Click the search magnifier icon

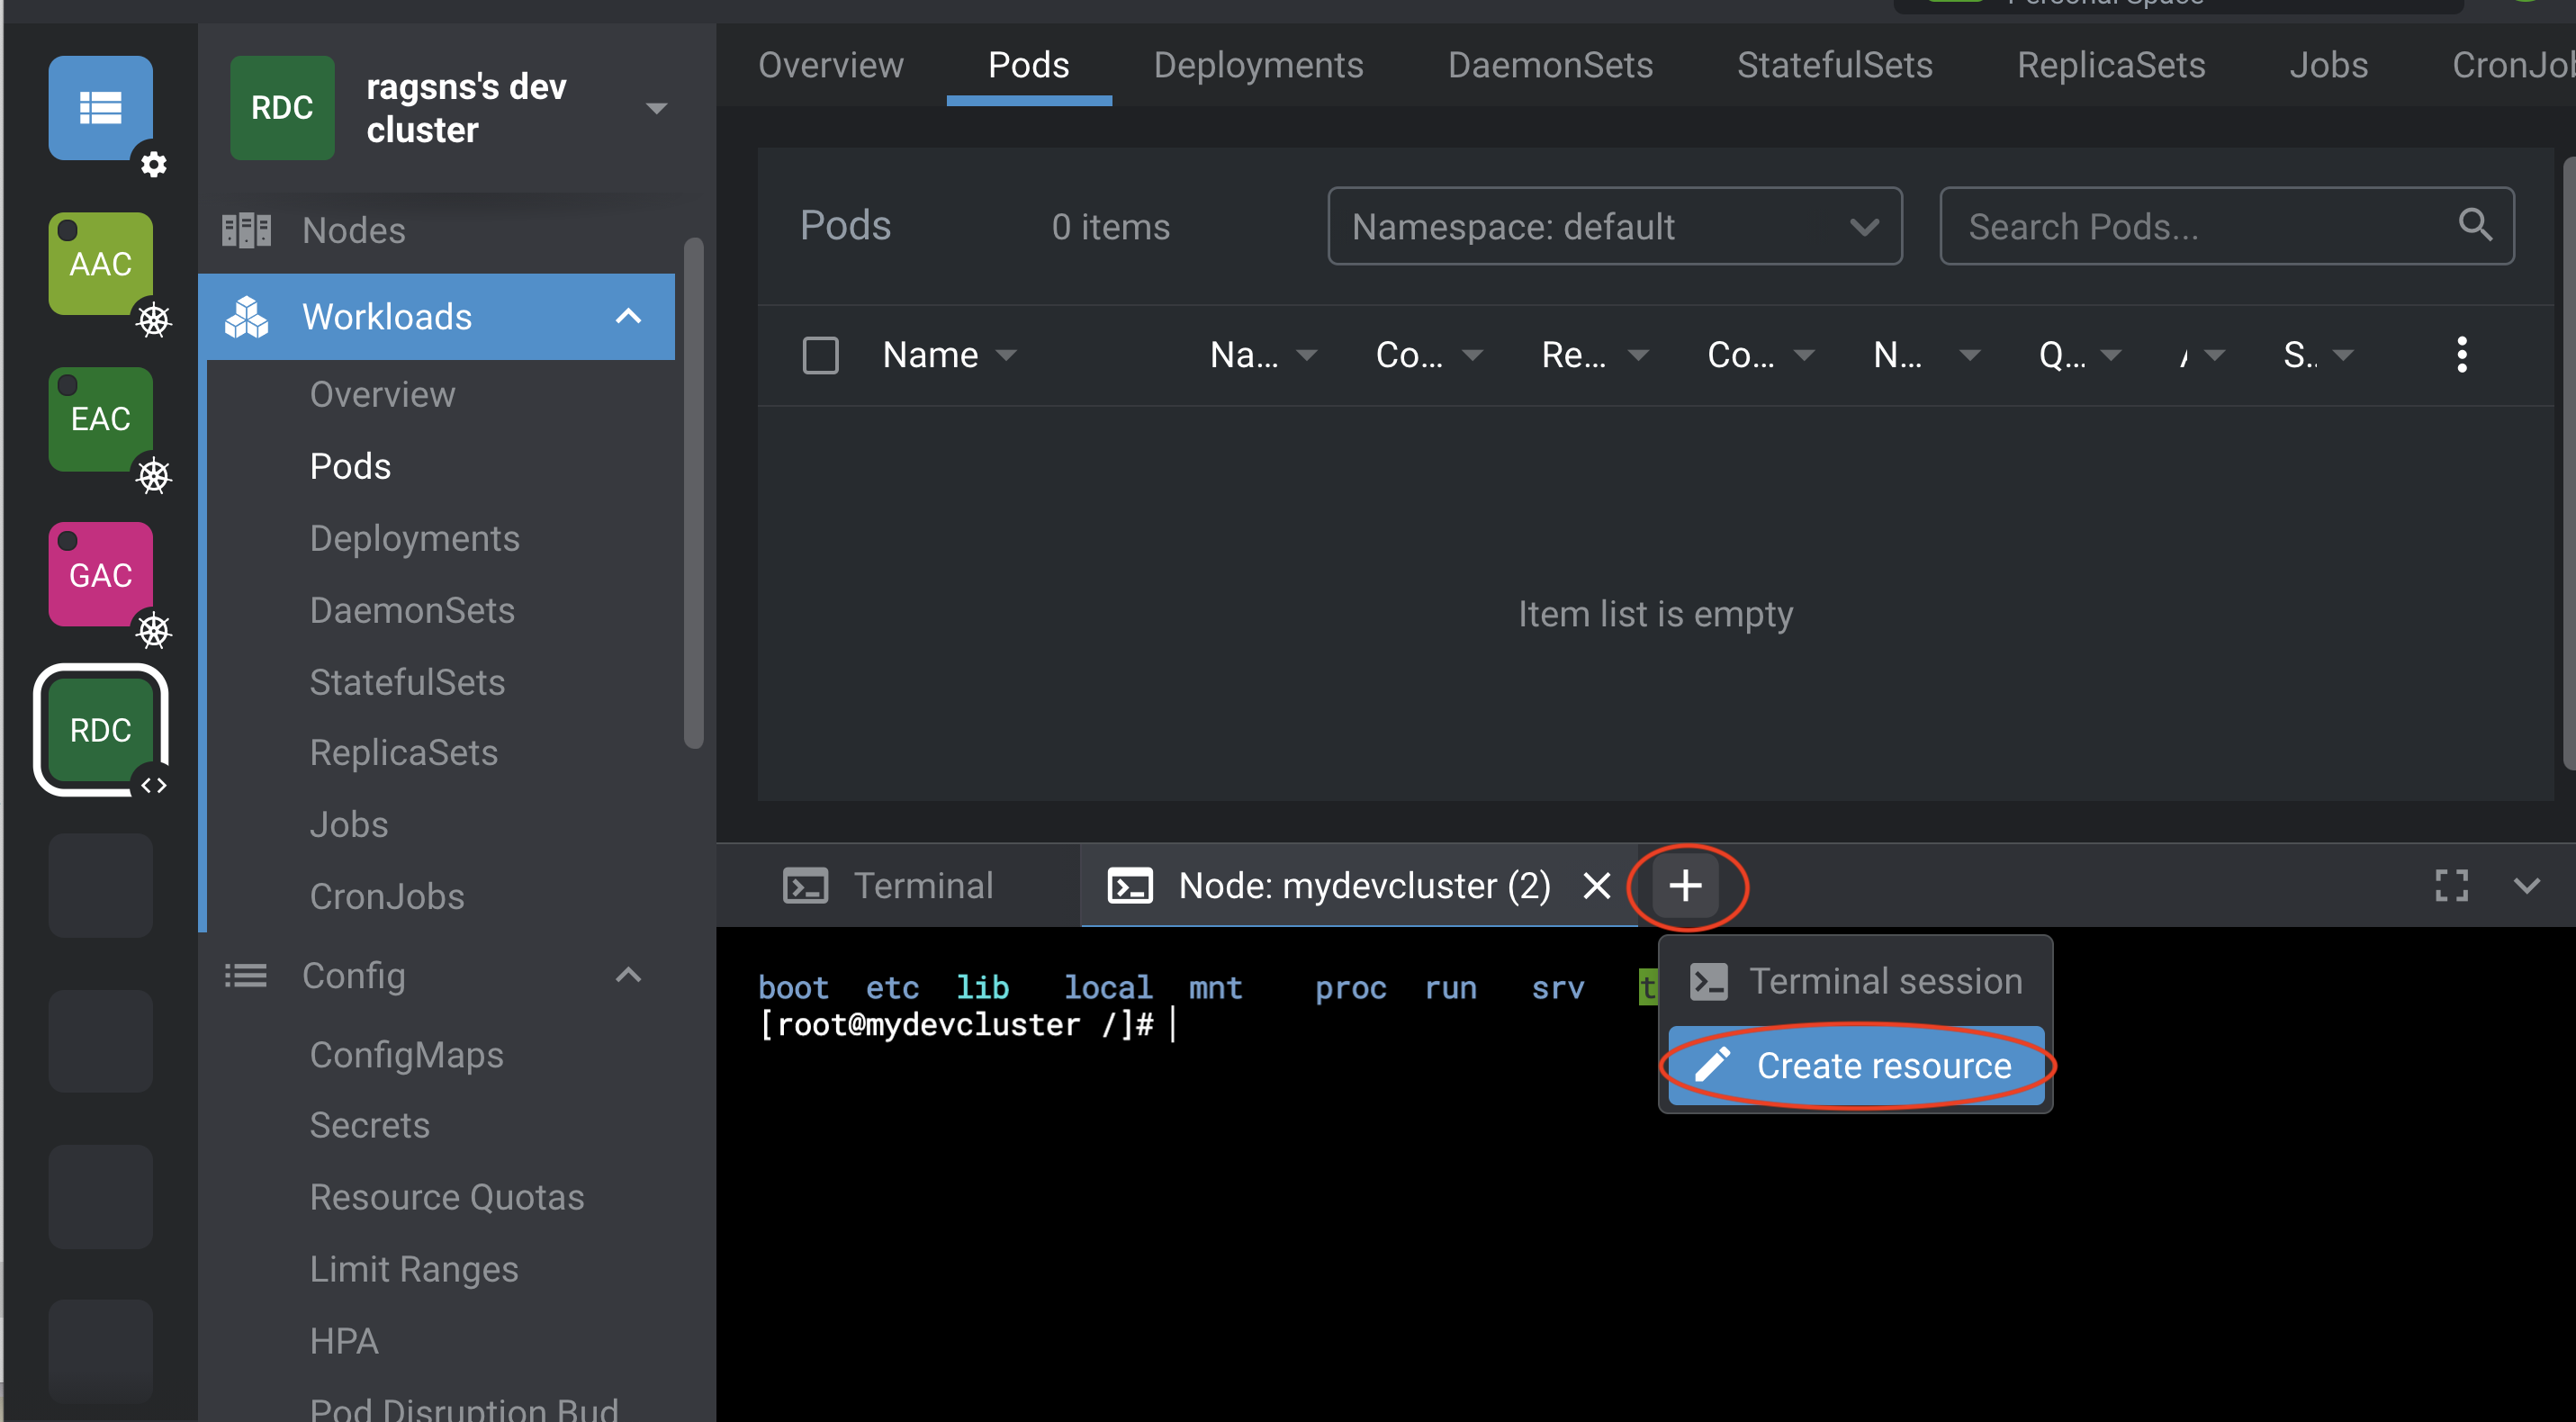pyautogui.click(x=2475, y=225)
